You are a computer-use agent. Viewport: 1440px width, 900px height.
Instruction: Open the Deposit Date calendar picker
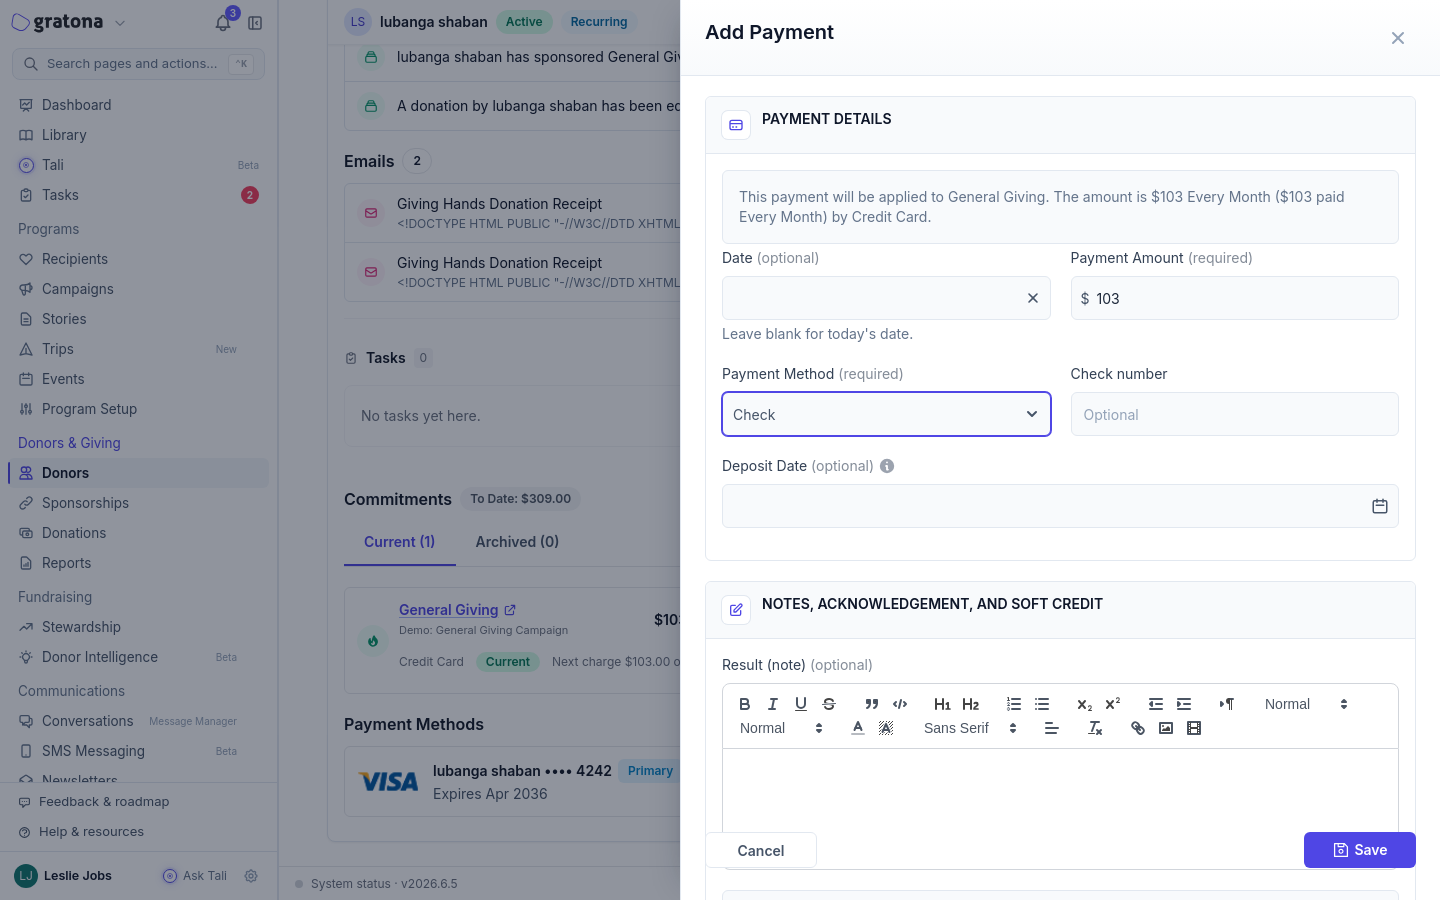coord(1380,506)
